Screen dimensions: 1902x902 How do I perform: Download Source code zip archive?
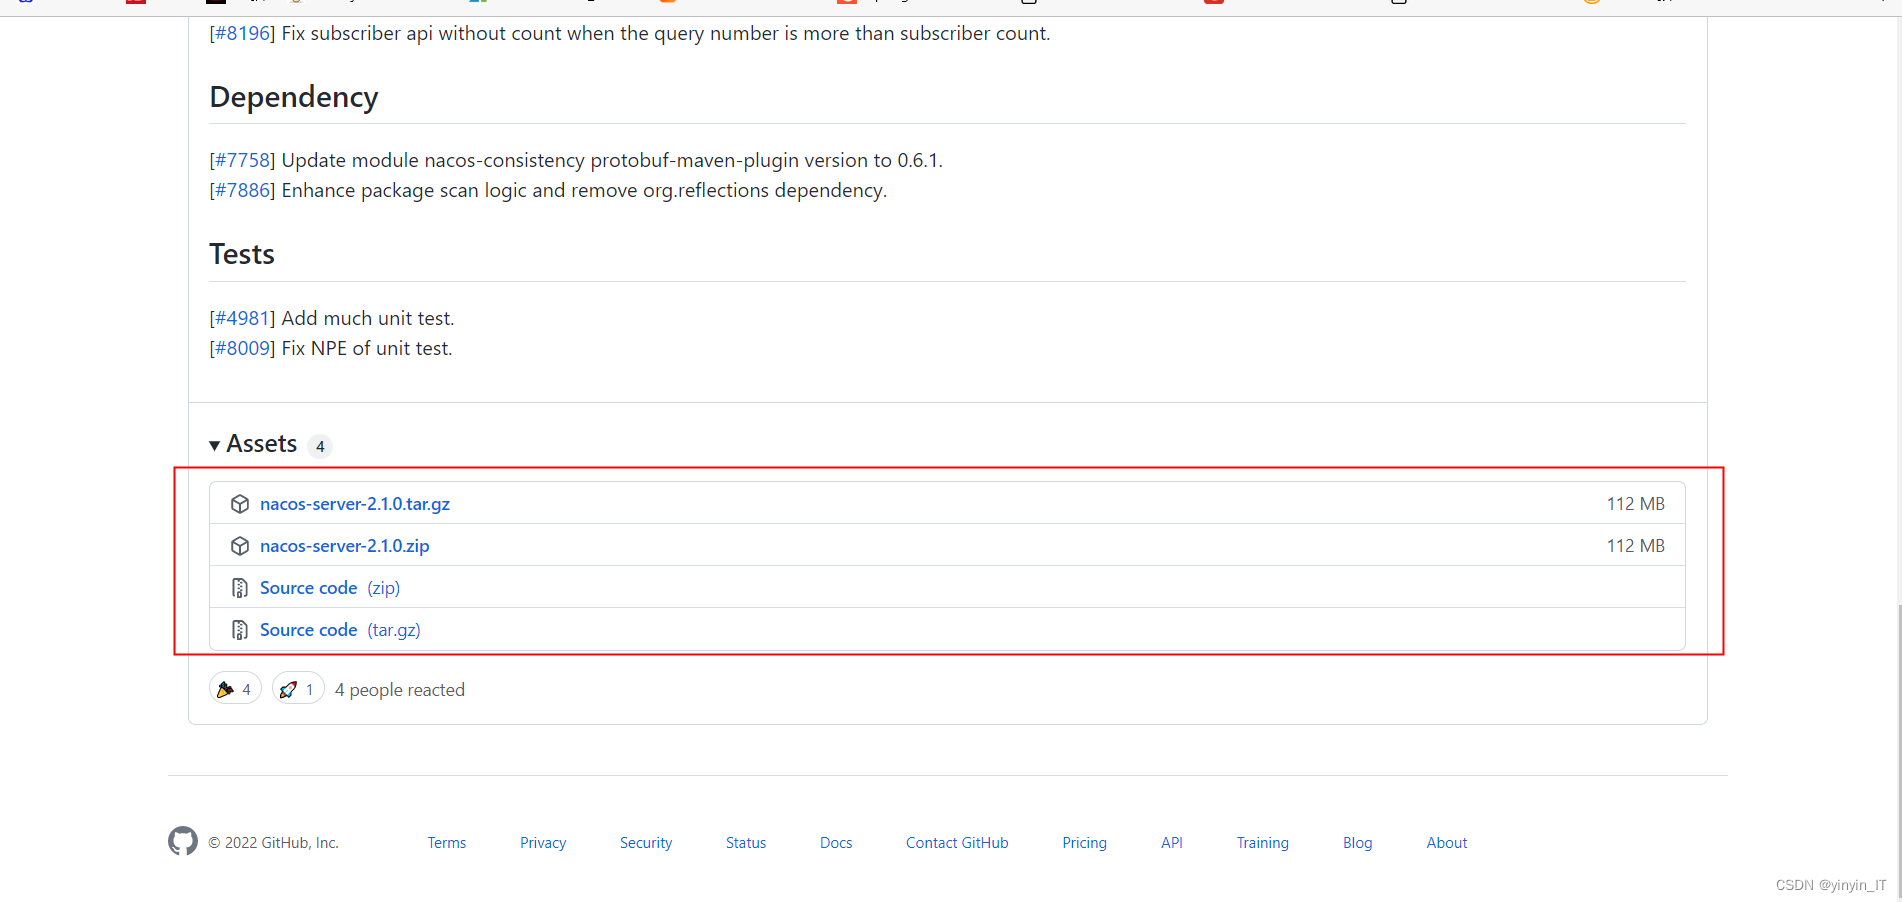(x=330, y=588)
